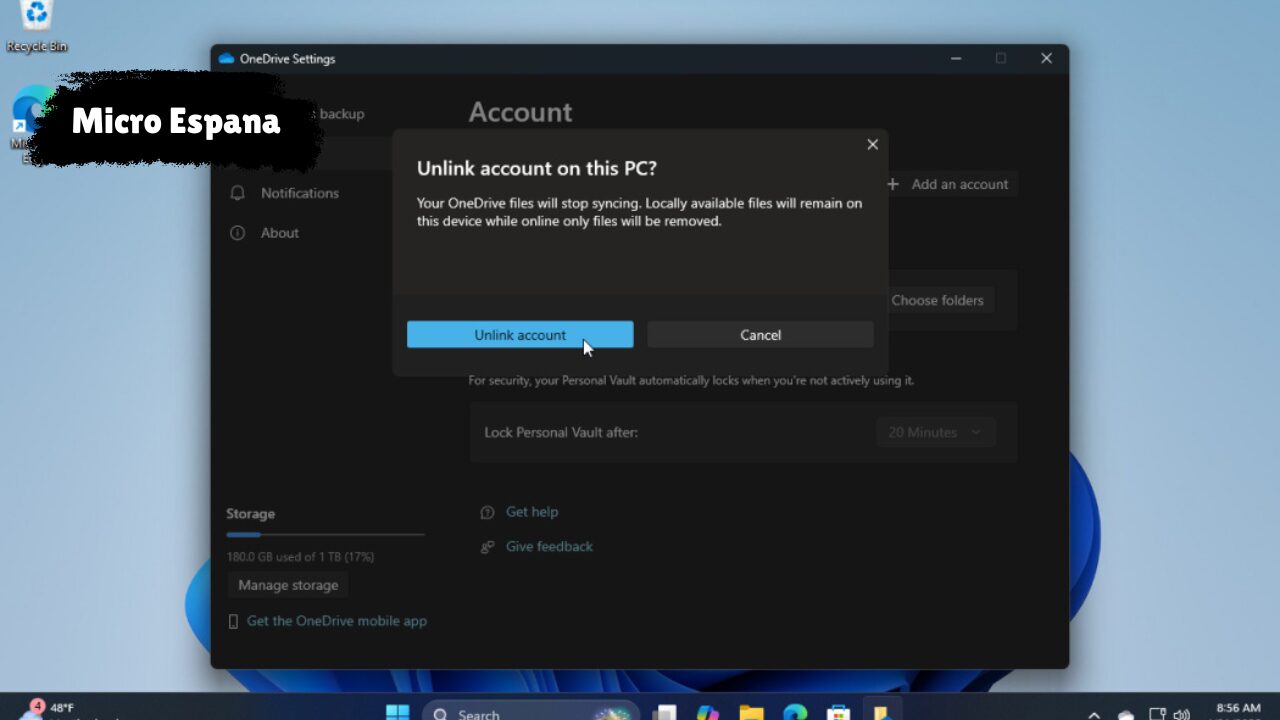Click the About info icon

(x=238, y=233)
